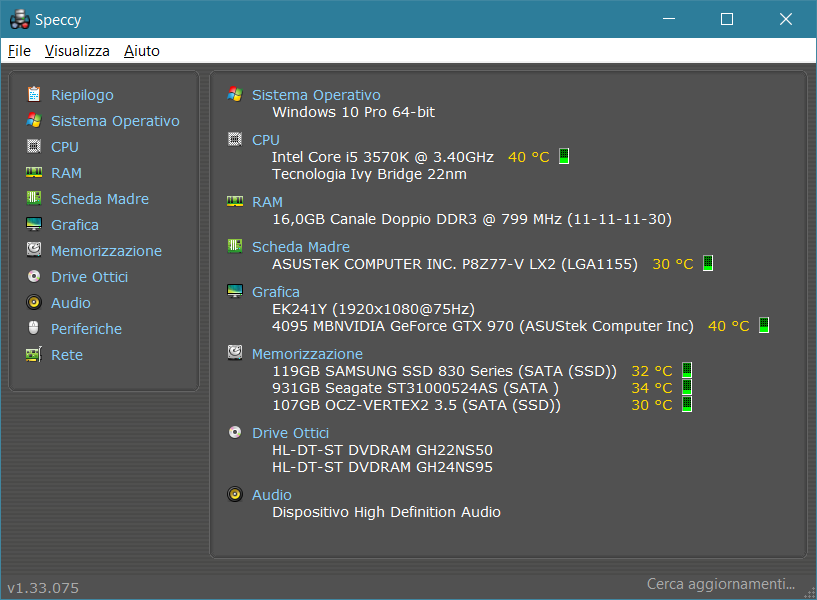This screenshot has width=817, height=600.
Task: Click the NVIDIA GeForce GTX 970 text
Action: tap(483, 326)
